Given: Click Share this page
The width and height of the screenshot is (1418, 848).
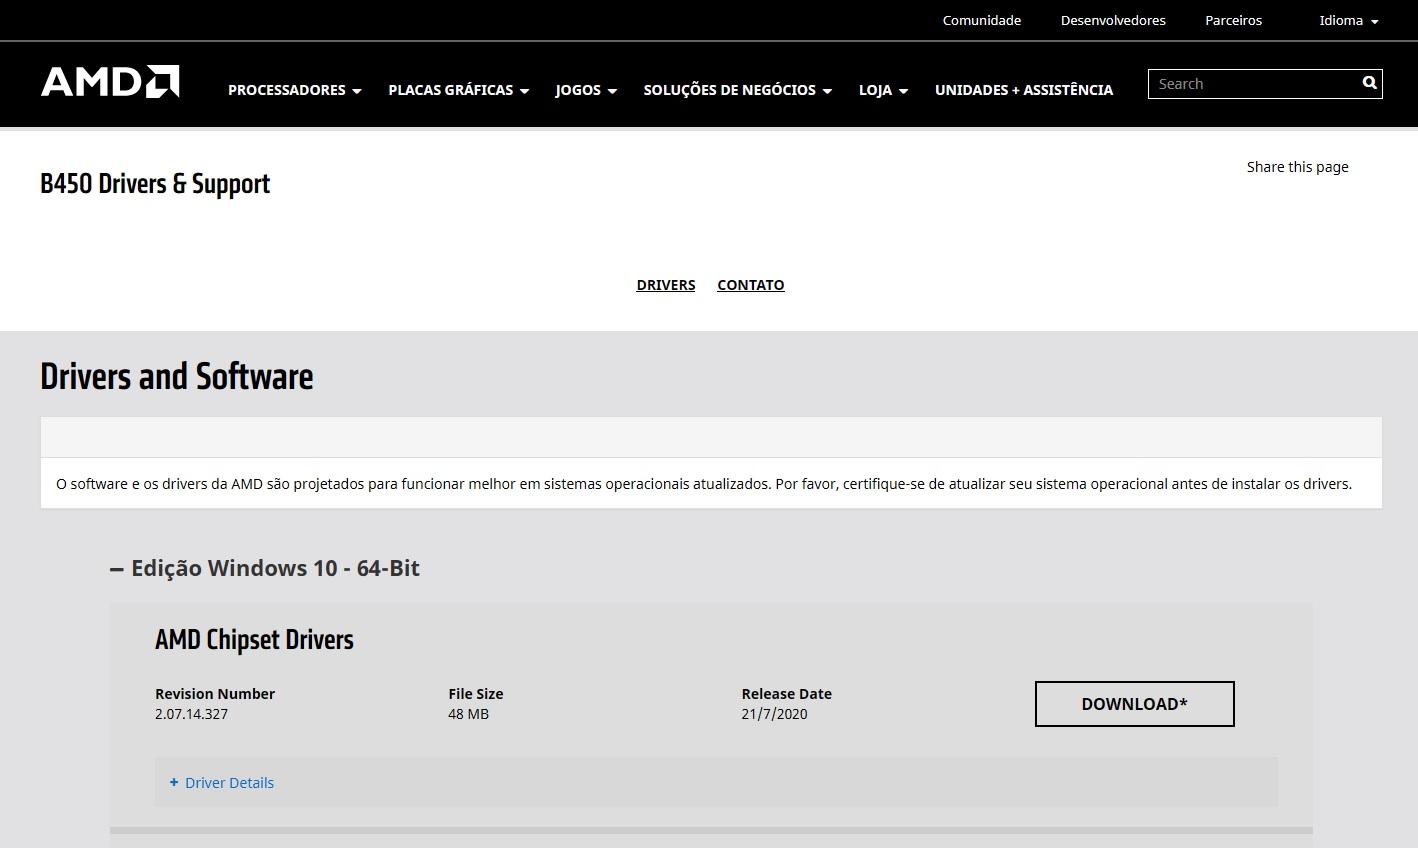Looking at the screenshot, I should 1297,167.
